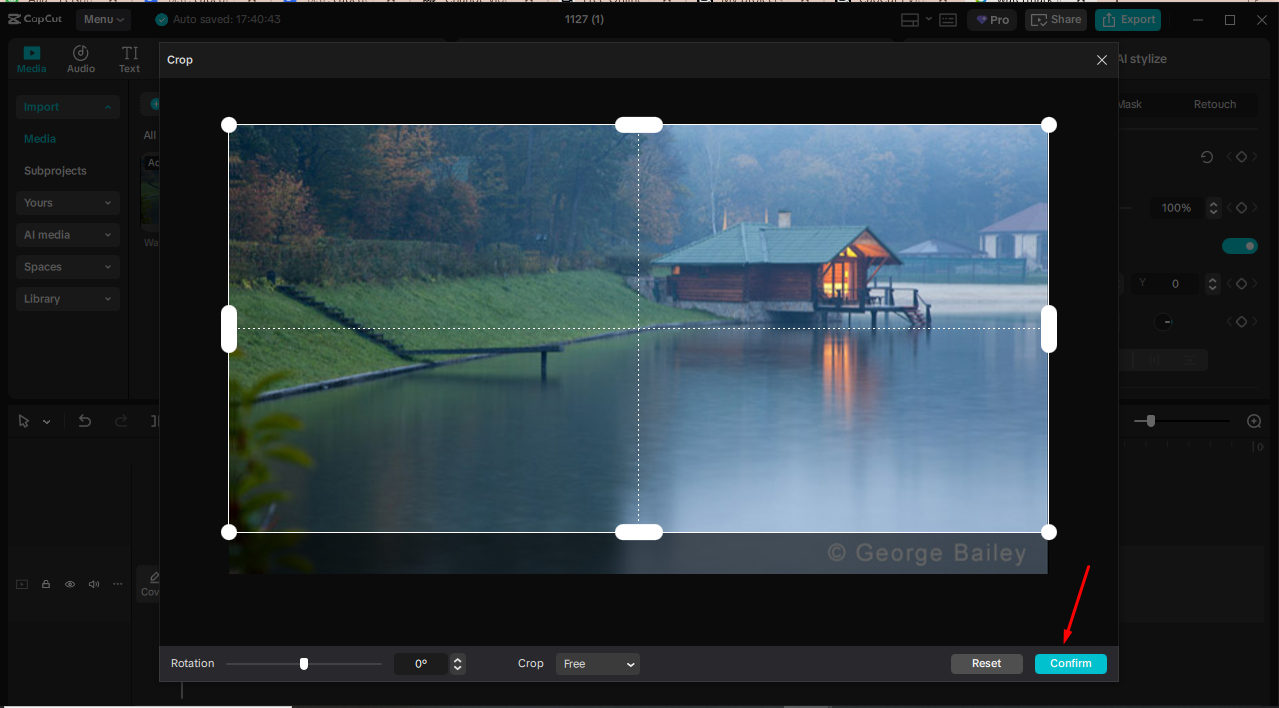Switch to the Retouch tab
The width and height of the screenshot is (1279, 708).
(1214, 104)
